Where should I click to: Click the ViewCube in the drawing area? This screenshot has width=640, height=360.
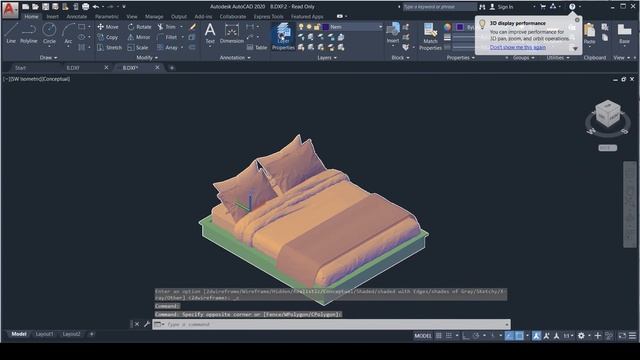click(608, 113)
